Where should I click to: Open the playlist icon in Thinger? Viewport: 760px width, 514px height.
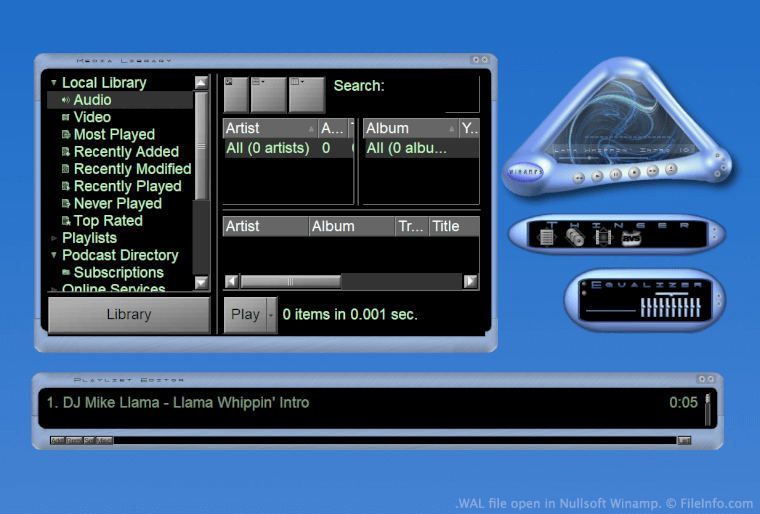(x=546, y=237)
